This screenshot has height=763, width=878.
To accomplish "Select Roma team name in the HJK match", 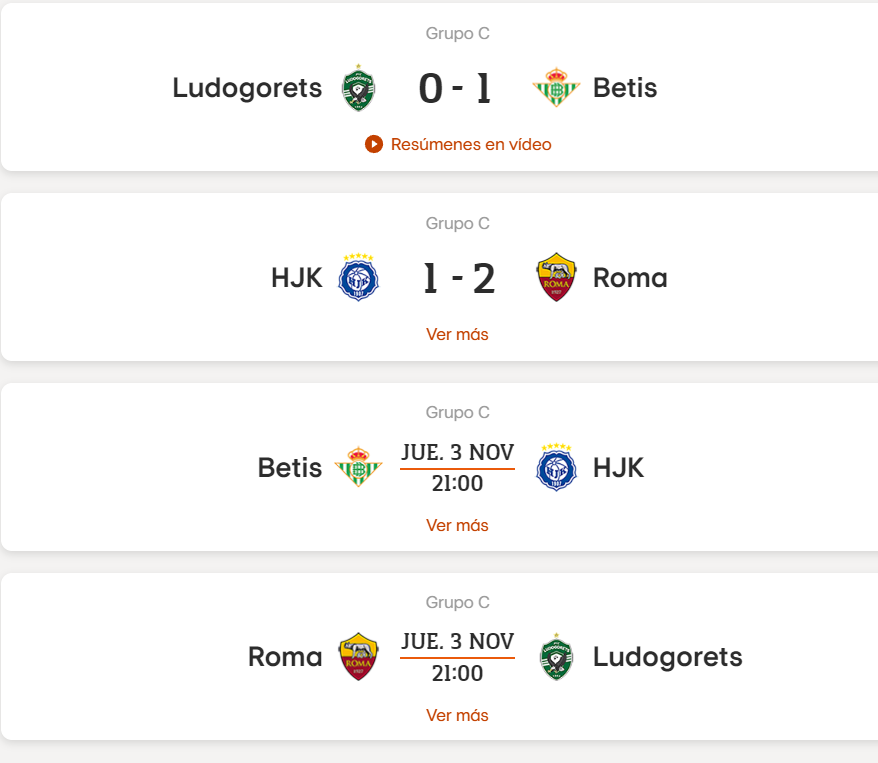I will coord(630,278).
